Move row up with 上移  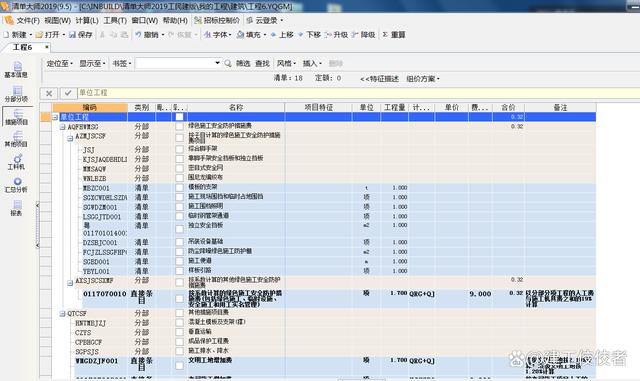pyautogui.click(x=282, y=35)
